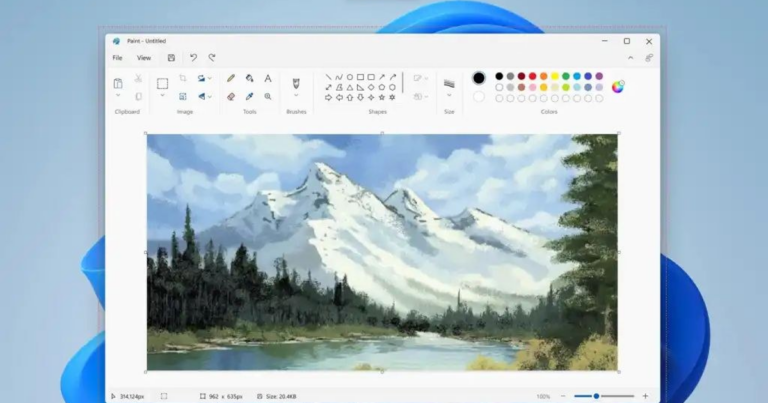Choose the purple color swatch
Screen dimensions: 768x403
point(599,76)
